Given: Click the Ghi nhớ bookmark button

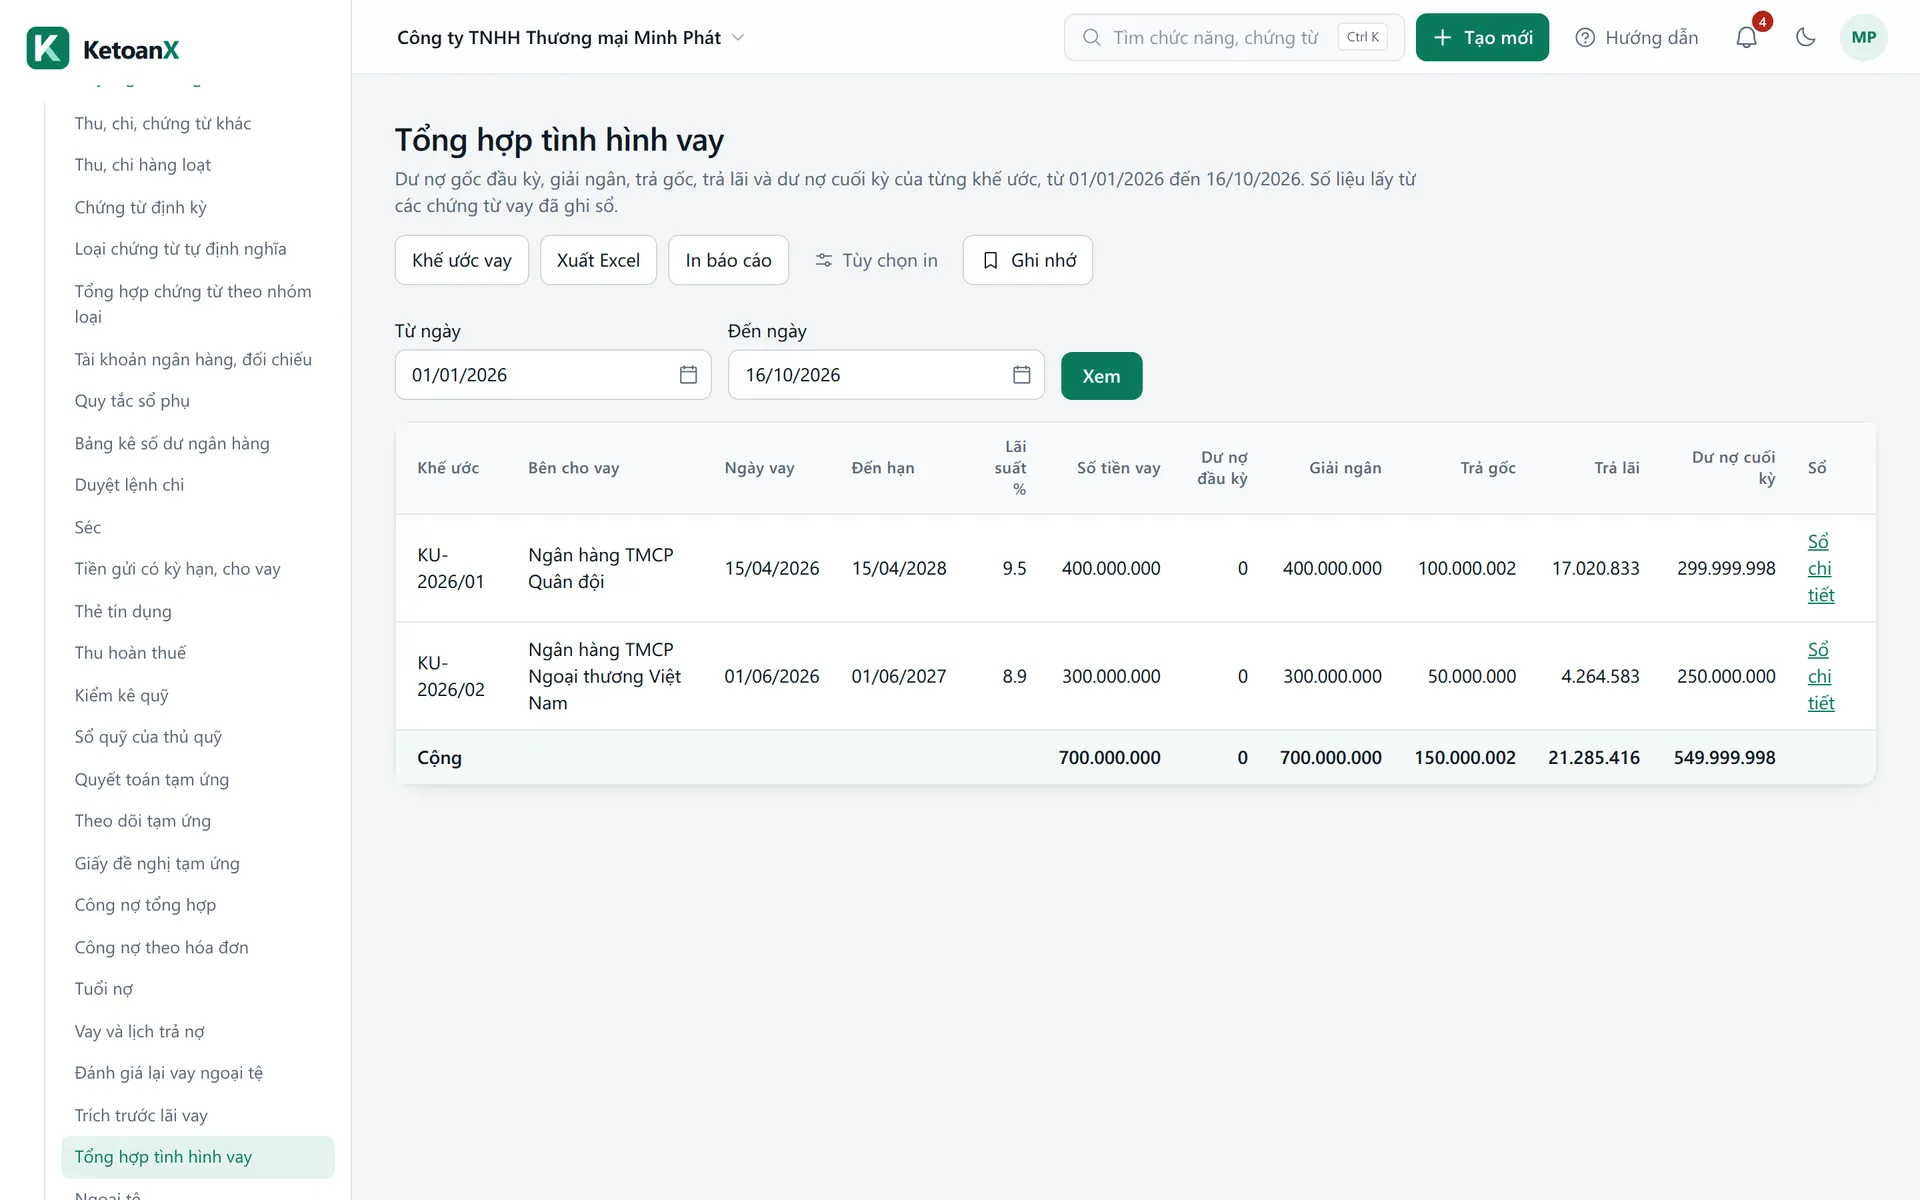Looking at the screenshot, I should (x=1028, y=260).
